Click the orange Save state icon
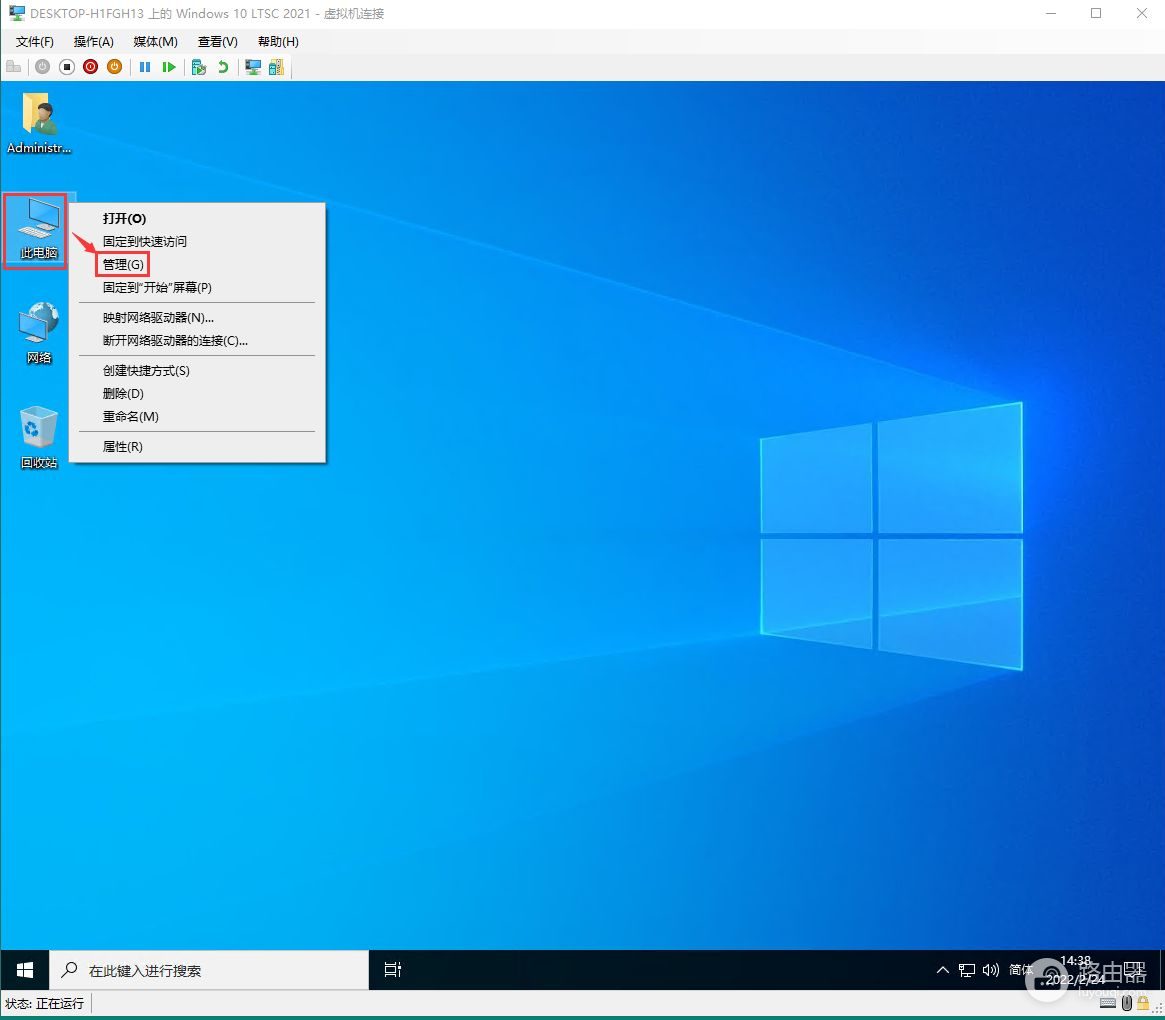This screenshot has height=1020, width=1165. [x=114, y=67]
